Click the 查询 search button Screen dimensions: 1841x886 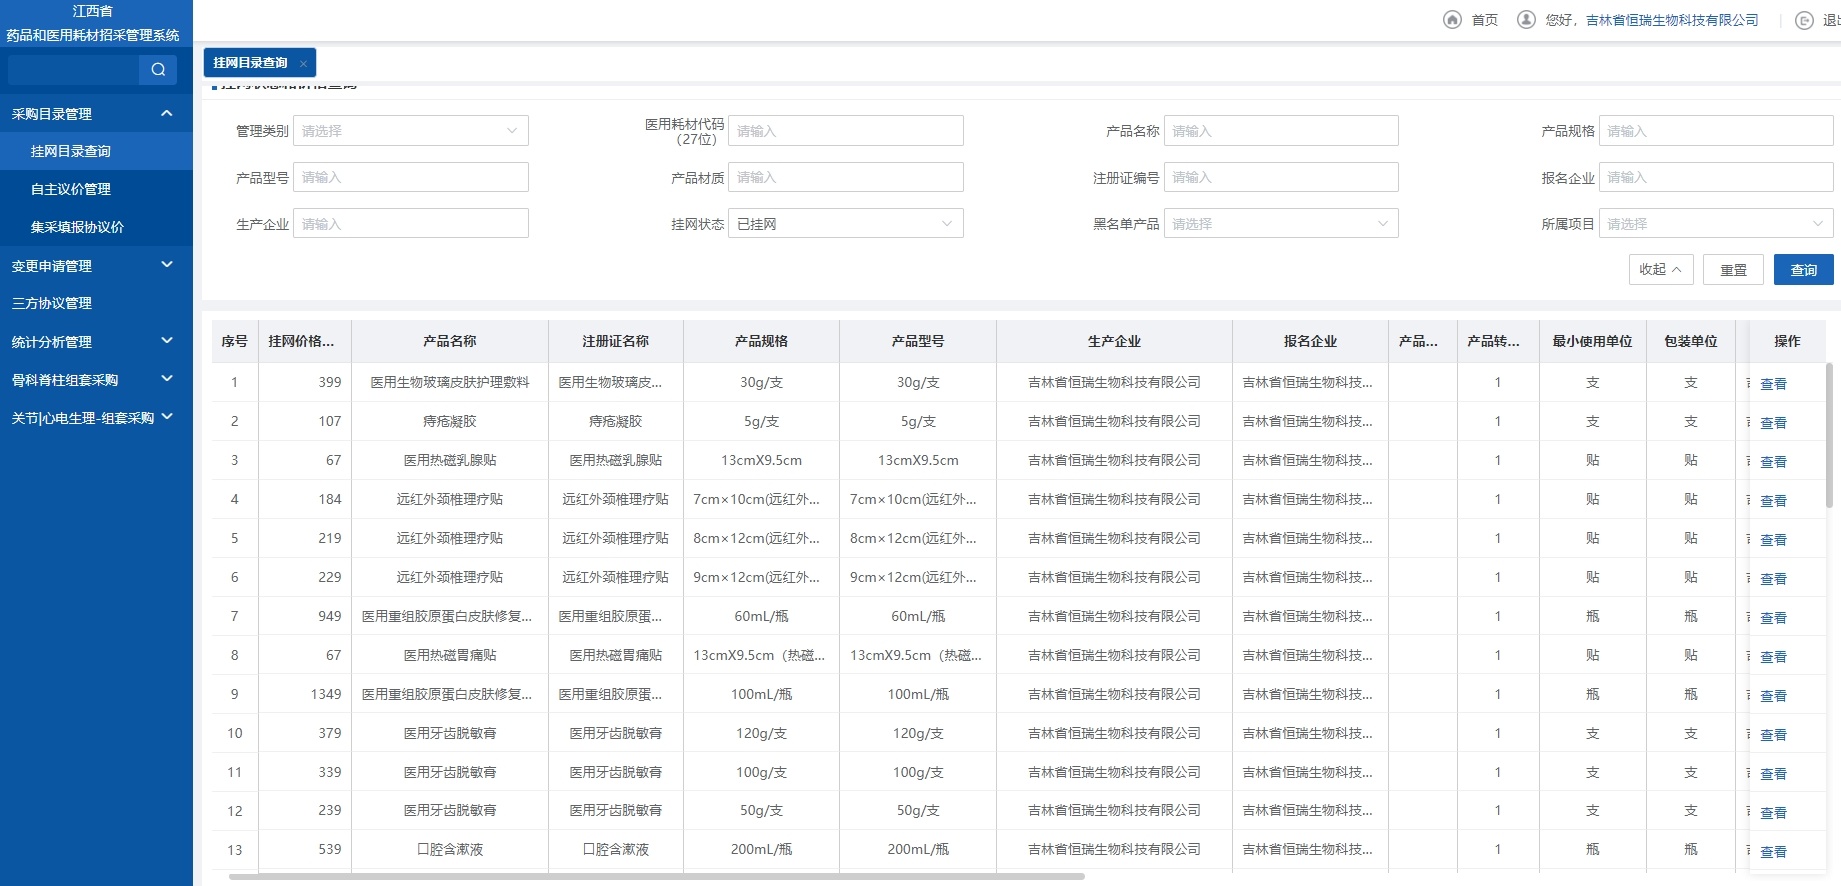(1803, 270)
